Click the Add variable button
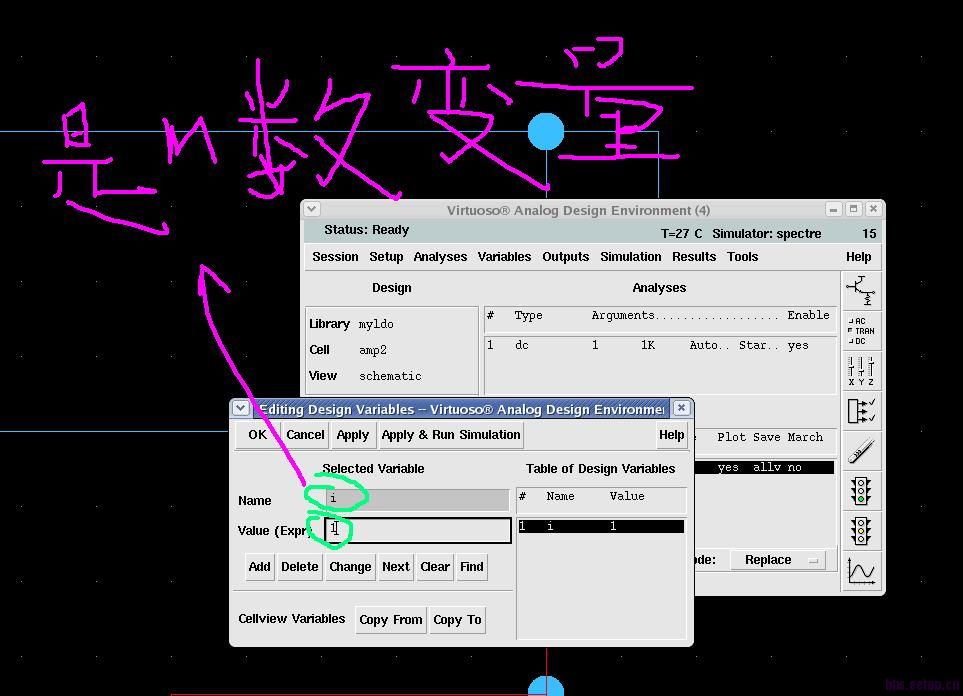The height and width of the screenshot is (696, 963). (259, 566)
